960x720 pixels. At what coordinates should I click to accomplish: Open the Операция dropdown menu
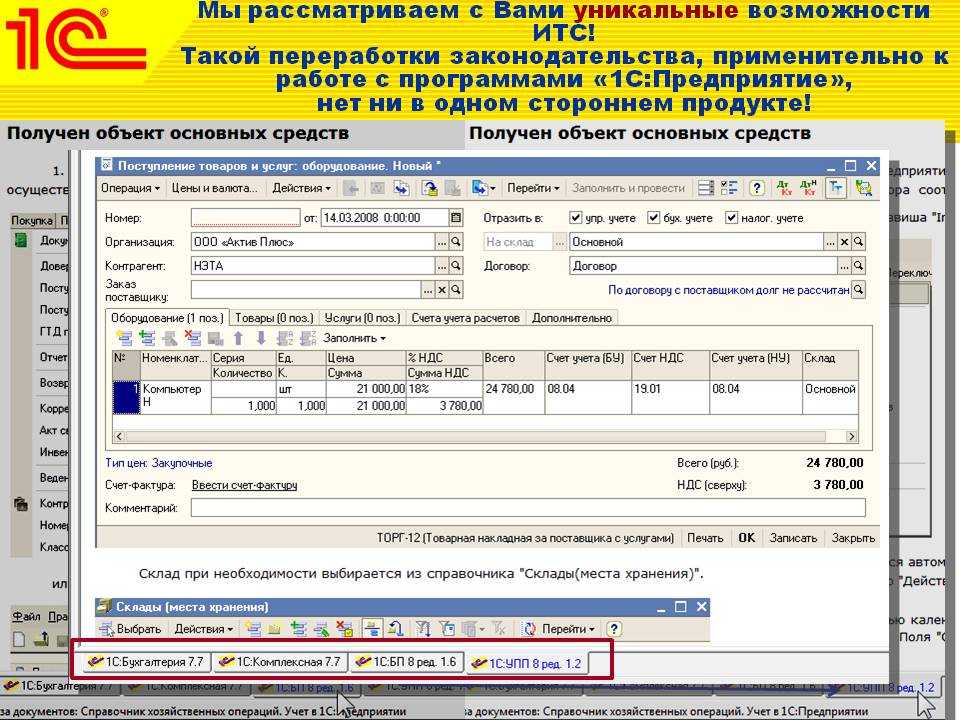(130, 188)
